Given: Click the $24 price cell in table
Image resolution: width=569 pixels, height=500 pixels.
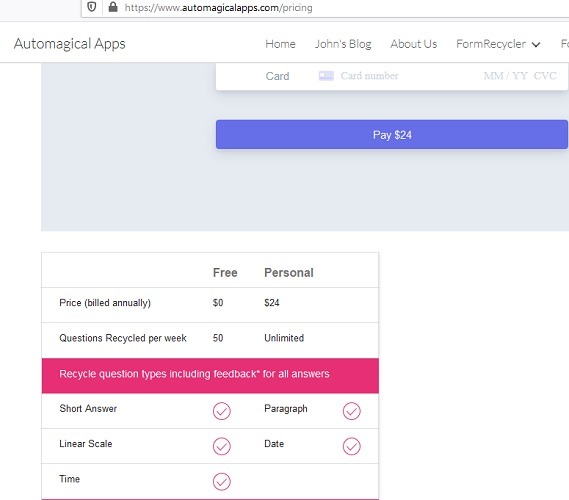Looking at the screenshot, I should tap(272, 303).
